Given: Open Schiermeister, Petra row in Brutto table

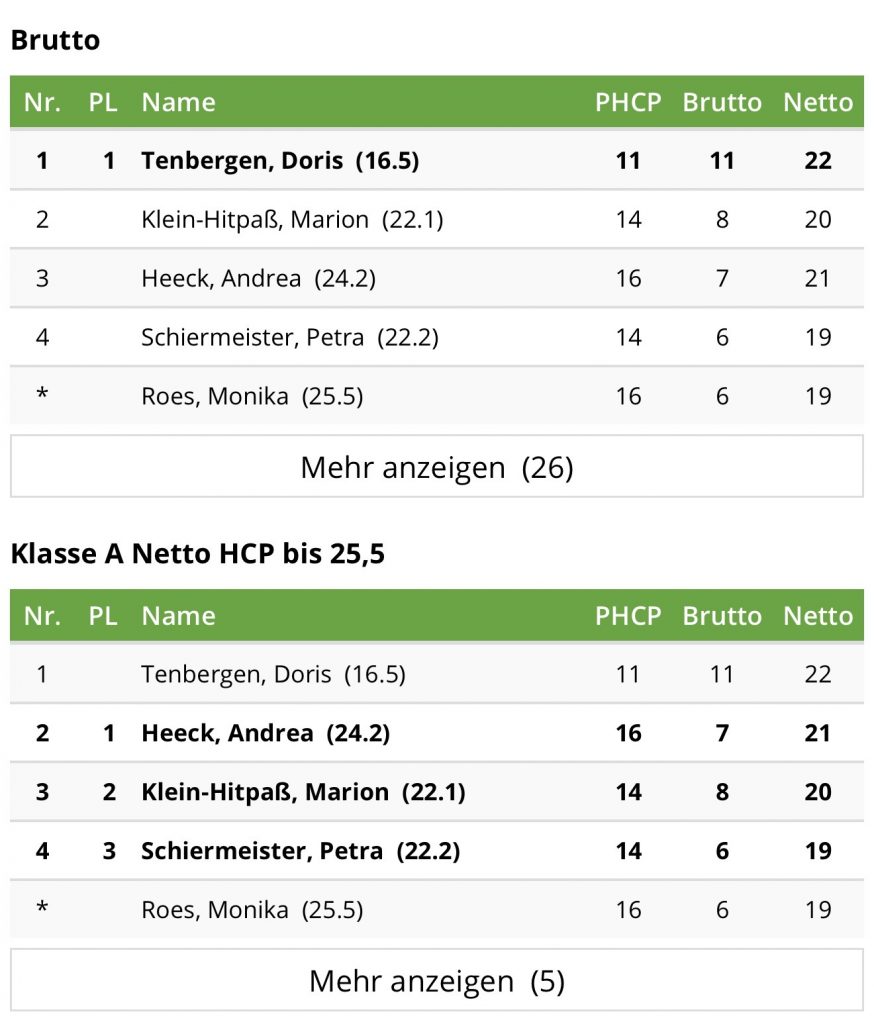Looking at the screenshot, I should click(436, 337).
